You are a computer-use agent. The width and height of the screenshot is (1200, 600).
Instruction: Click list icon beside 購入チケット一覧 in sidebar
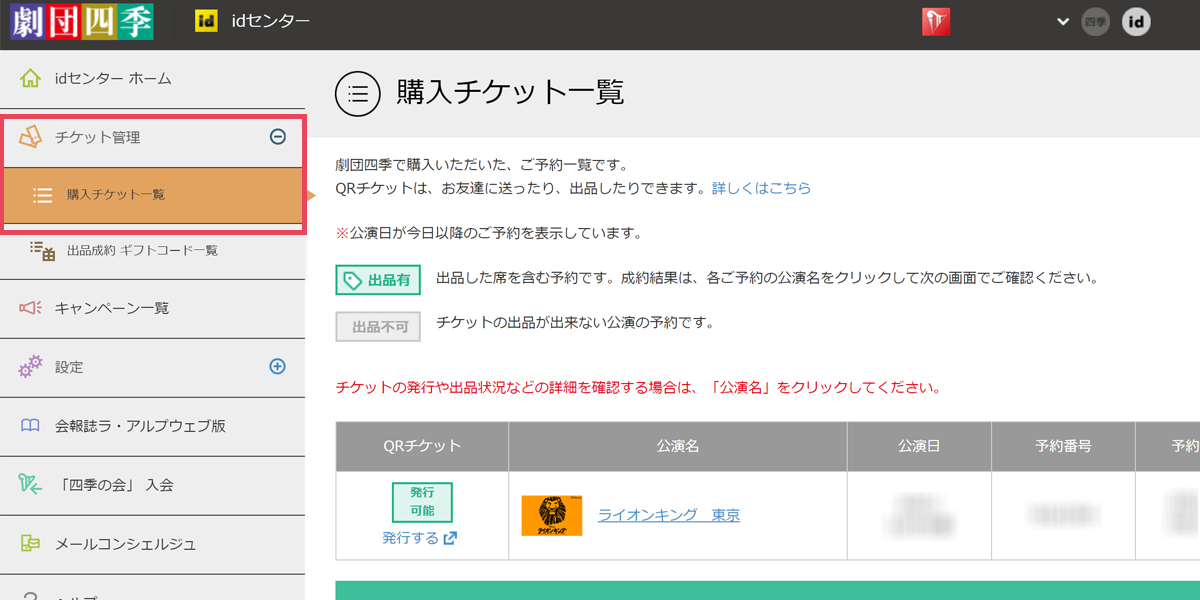coord(42,195)
